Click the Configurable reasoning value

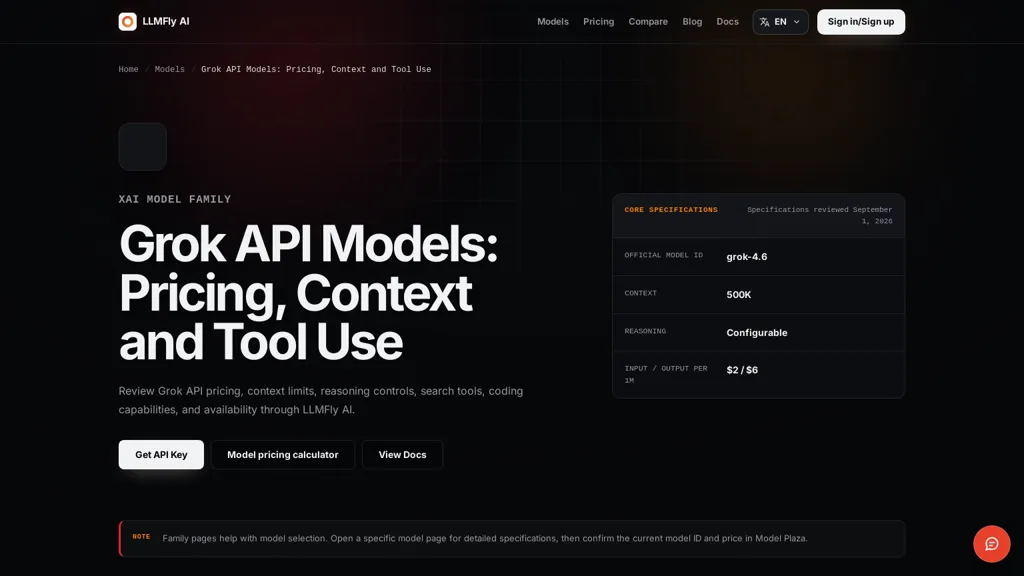(x=757, y=332)
